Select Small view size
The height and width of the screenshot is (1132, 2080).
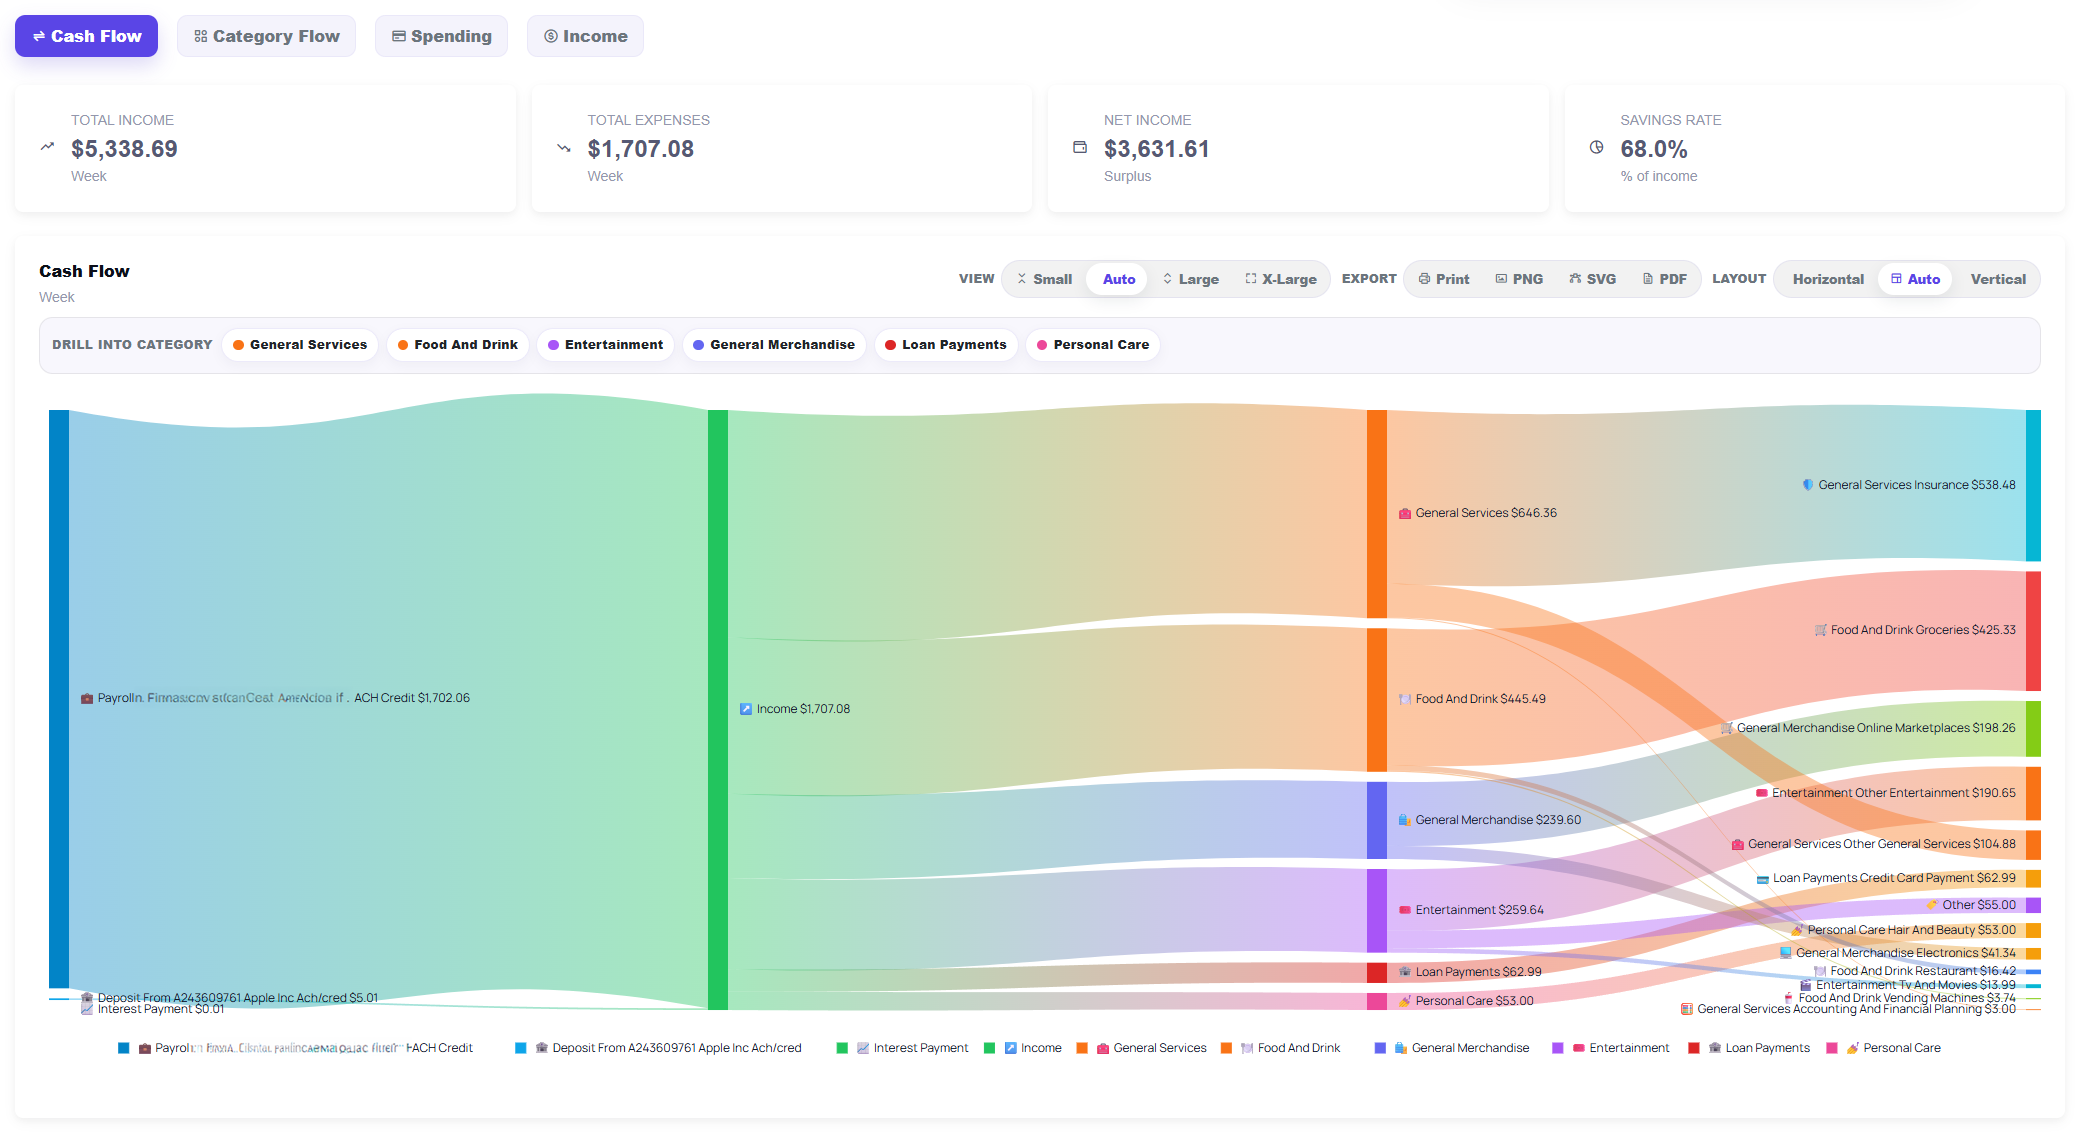1044,279
